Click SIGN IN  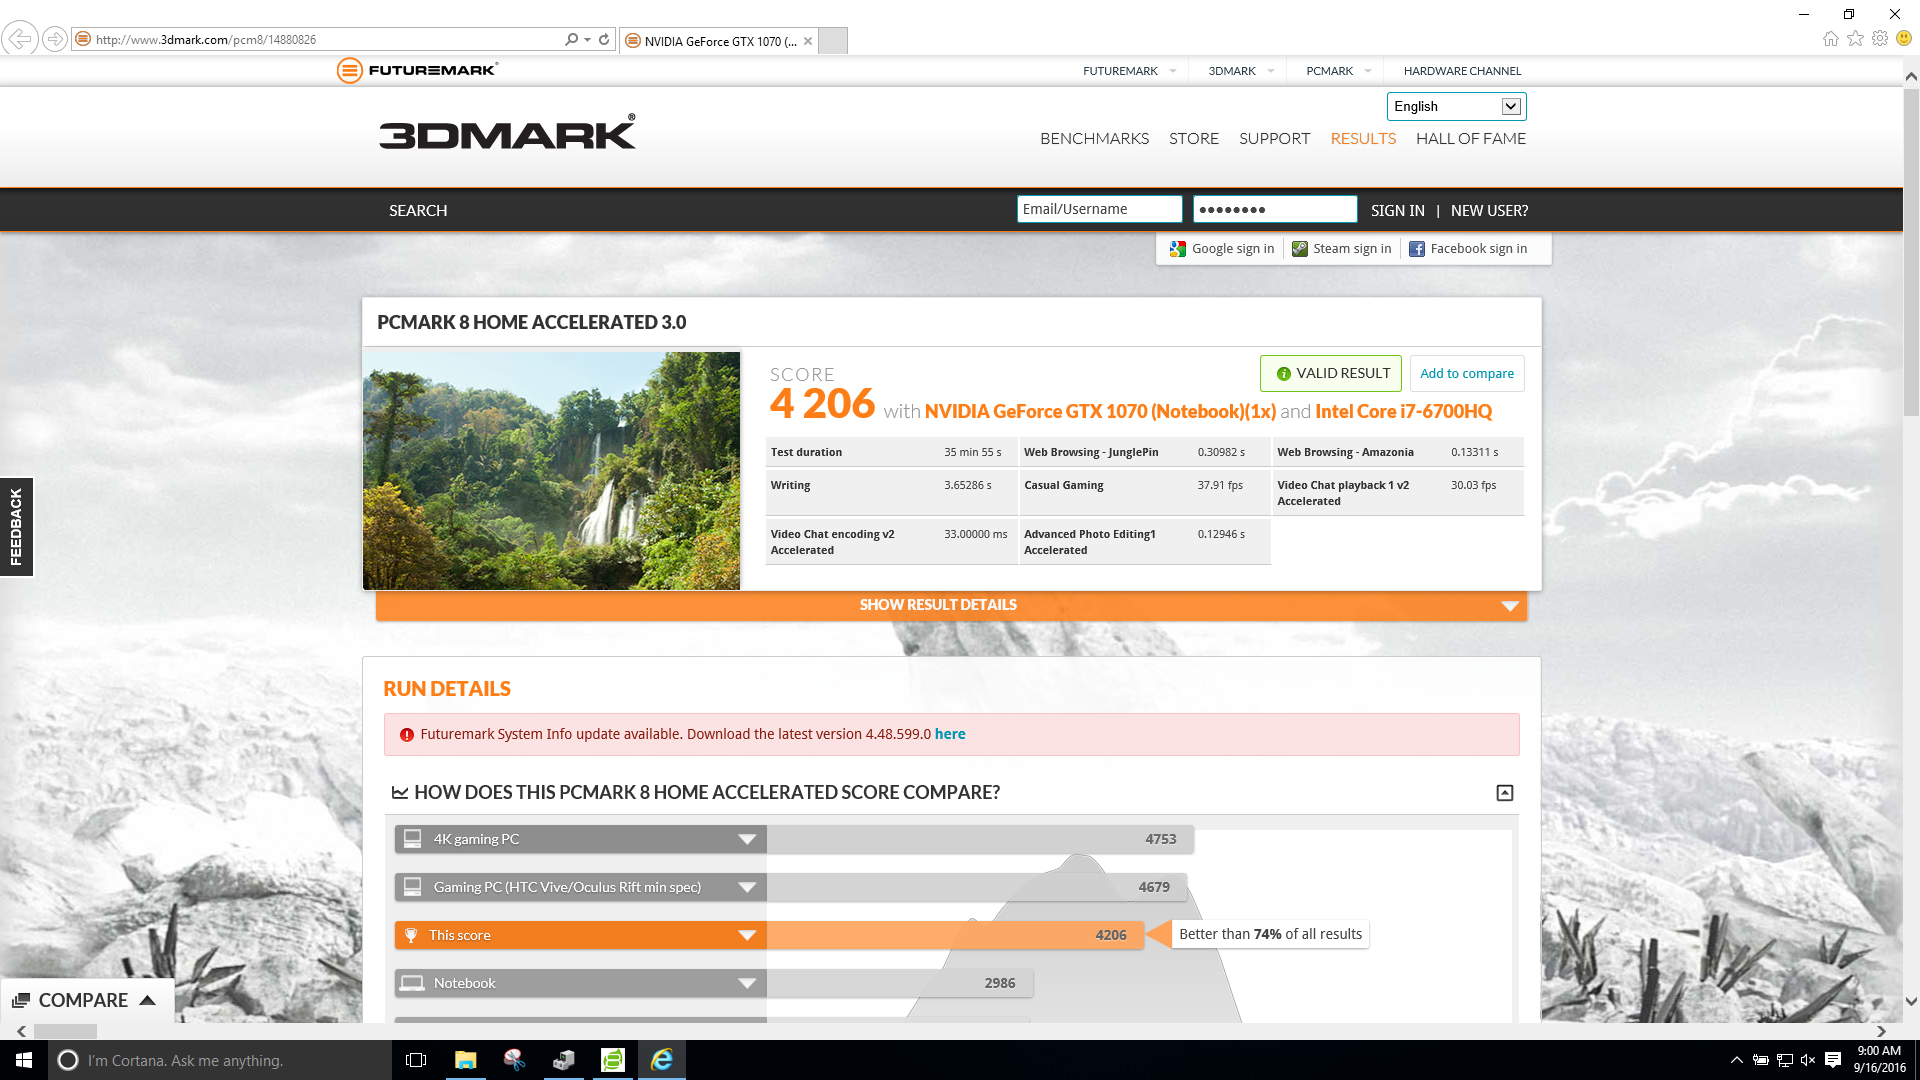point(1397,211)
